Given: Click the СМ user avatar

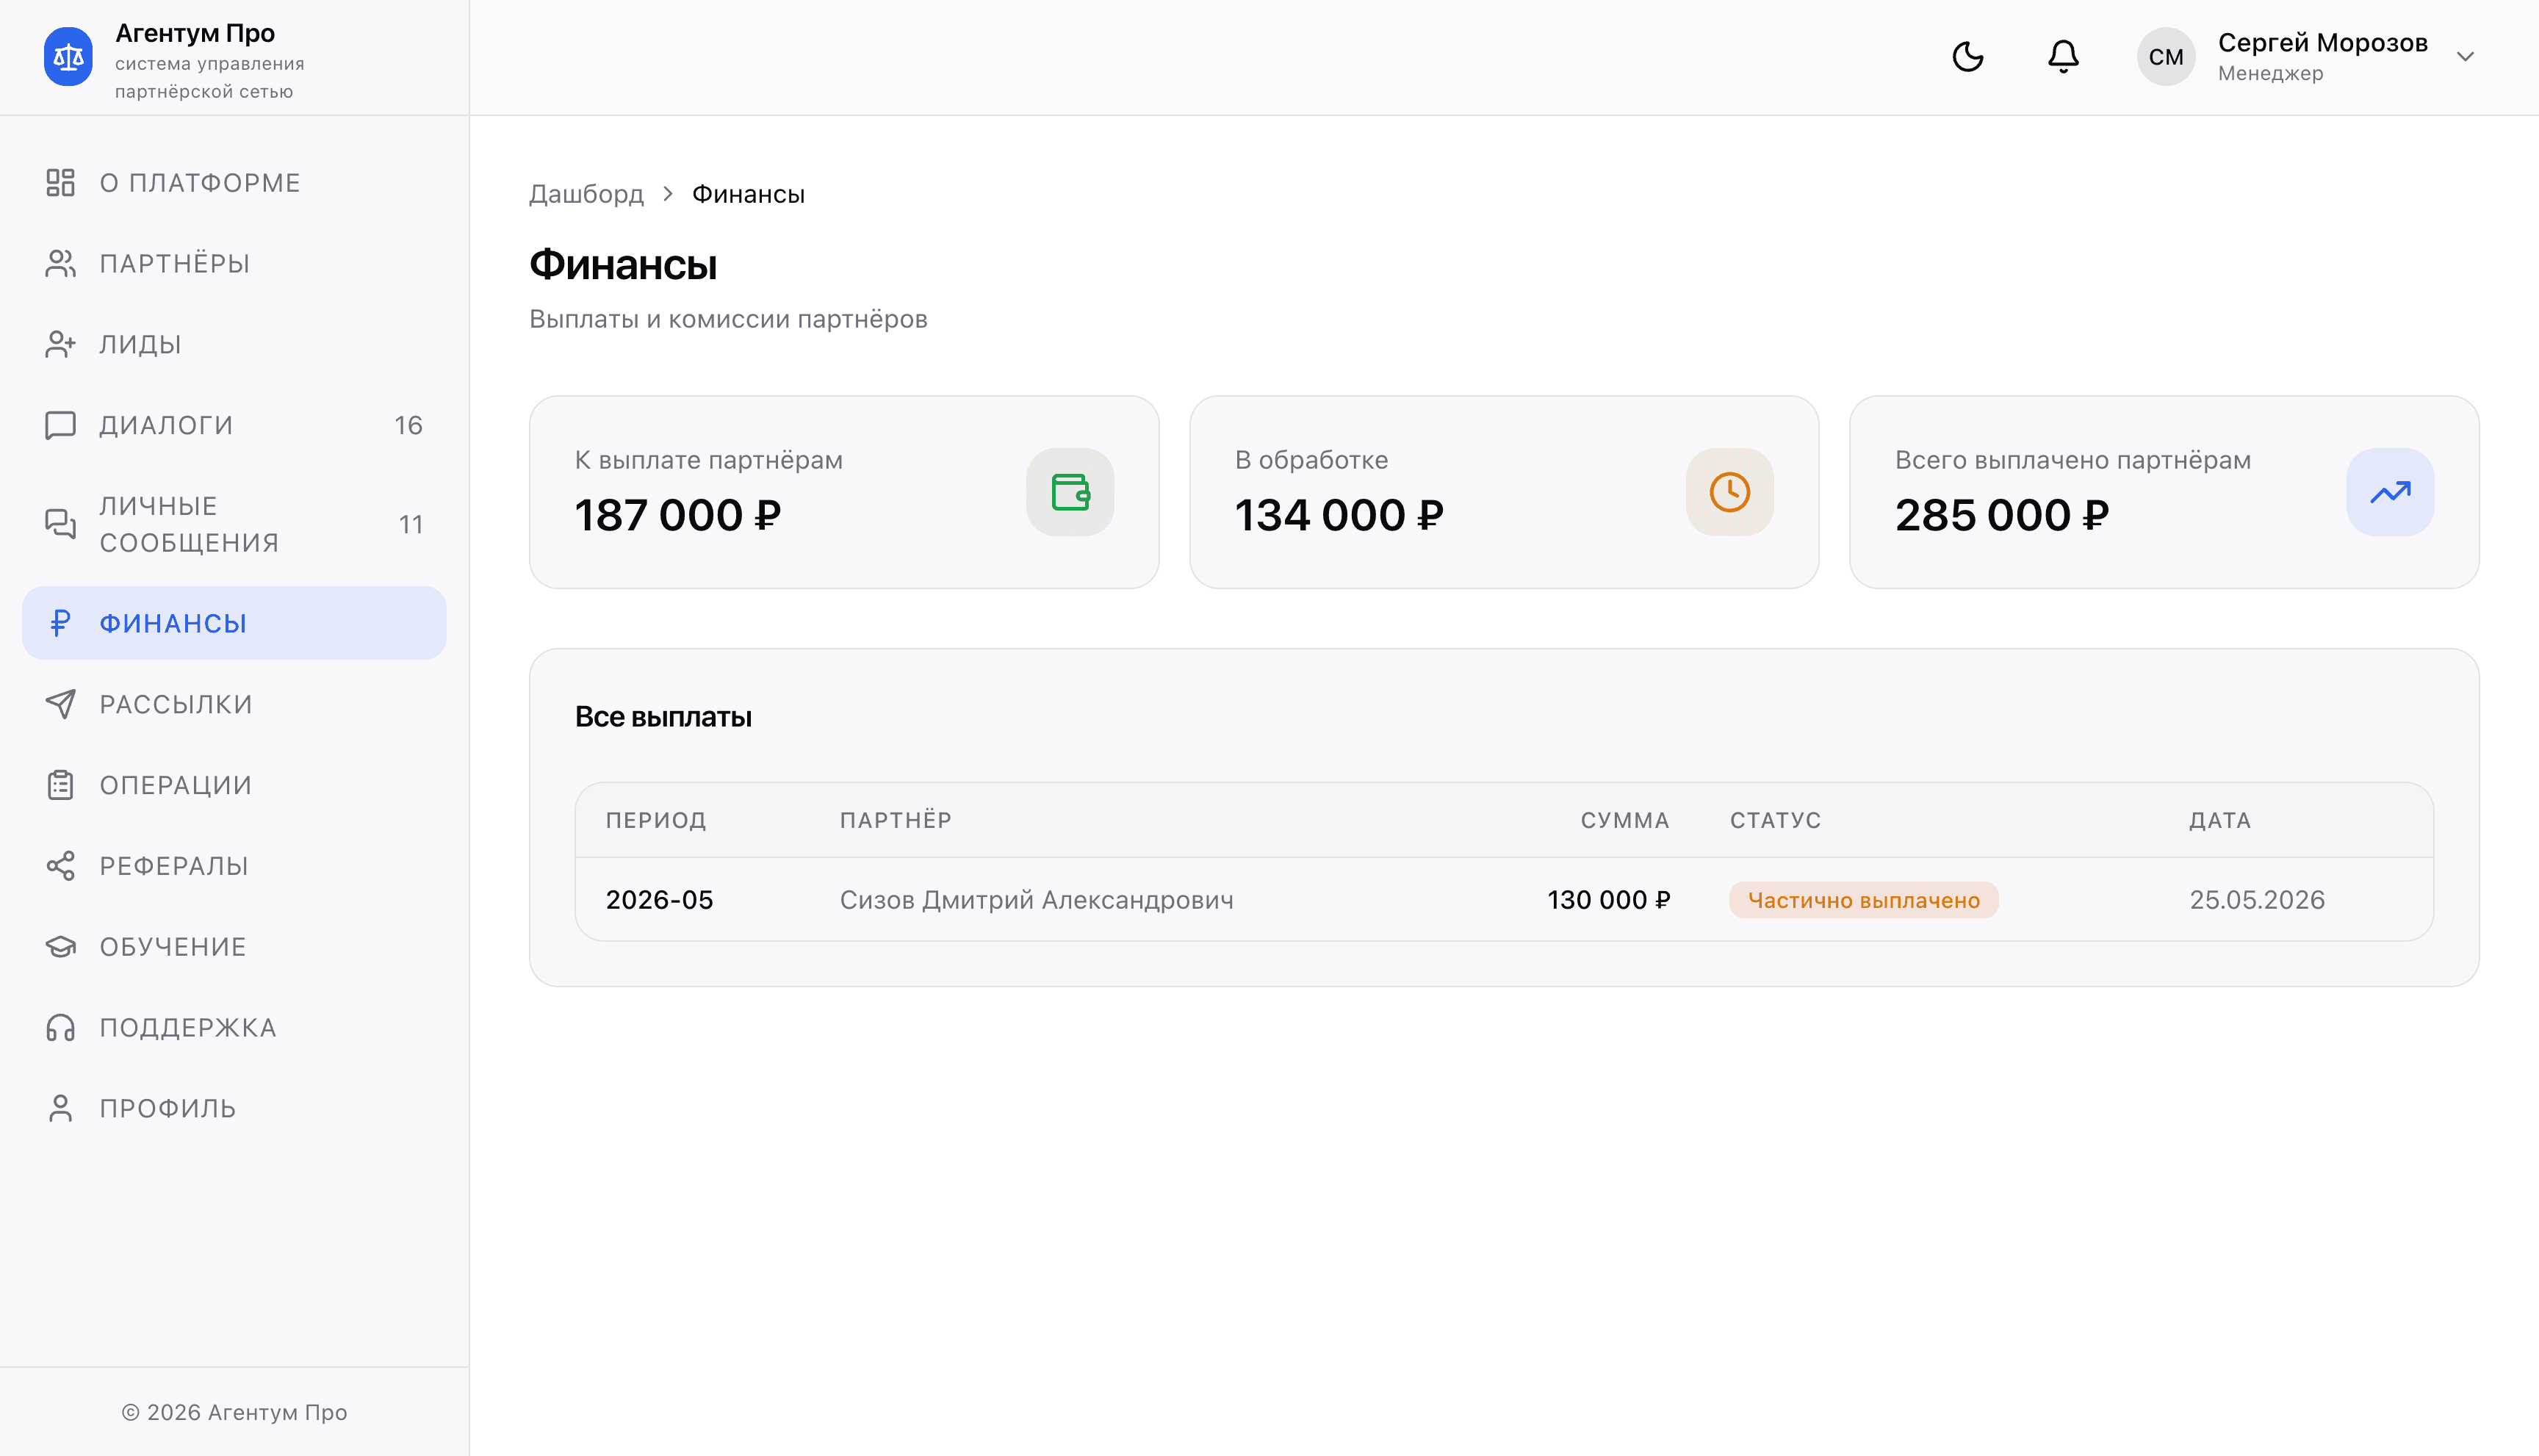Looking at the screenshot, I should point(2166,57).
